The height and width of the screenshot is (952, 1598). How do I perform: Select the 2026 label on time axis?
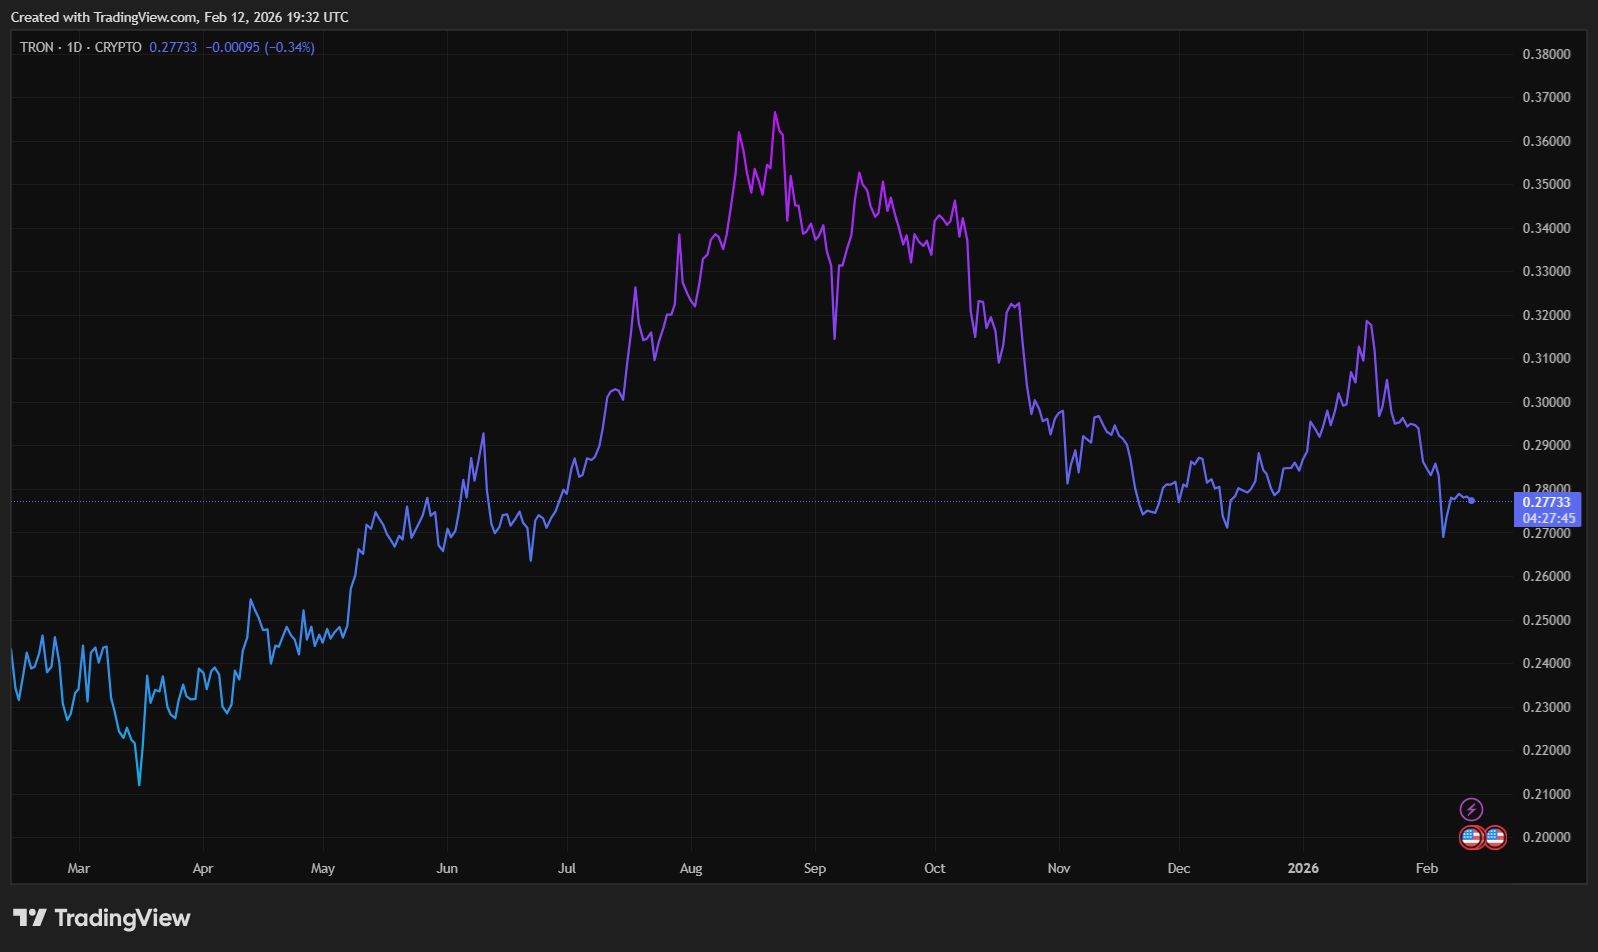(1303, 868)
